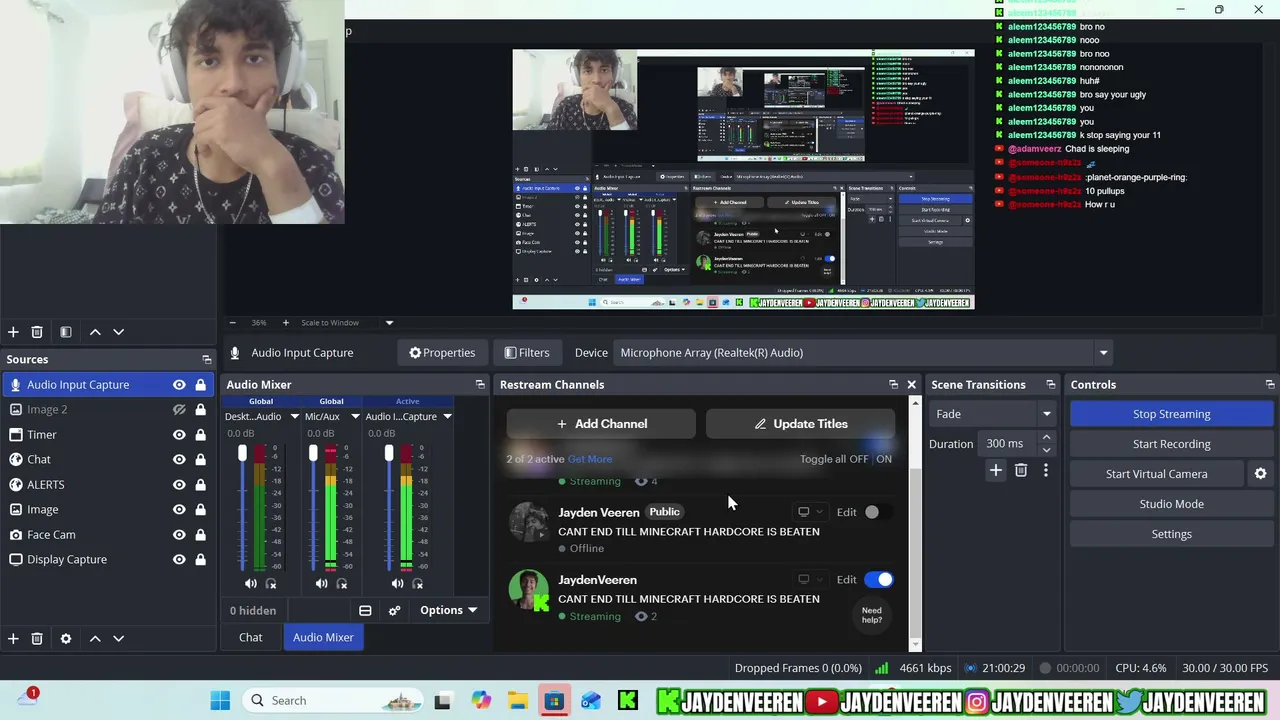Move selected source up in list

tap(95, 638)
